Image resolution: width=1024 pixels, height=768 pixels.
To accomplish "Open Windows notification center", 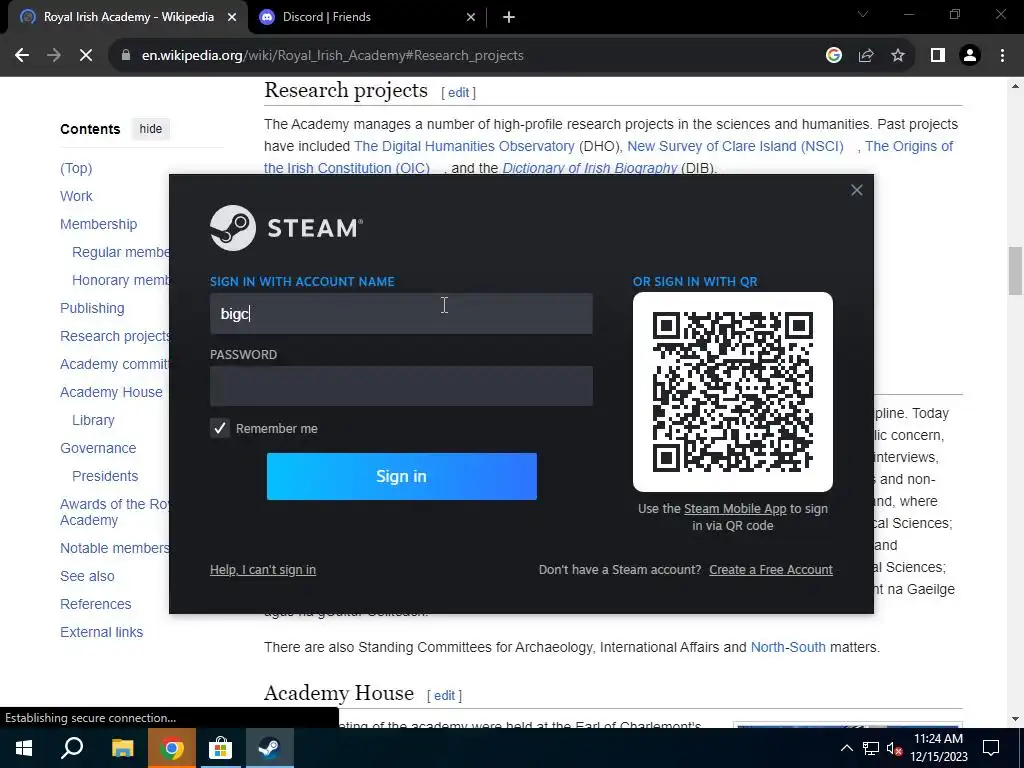I will point(991,748).
